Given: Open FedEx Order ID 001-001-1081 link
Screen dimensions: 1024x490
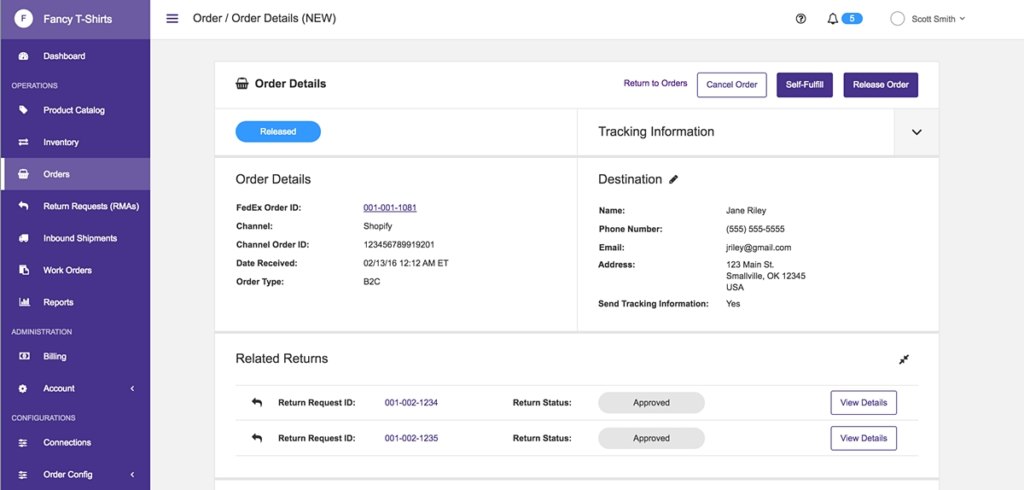Looking at the screenshot, I should point(390,208).
